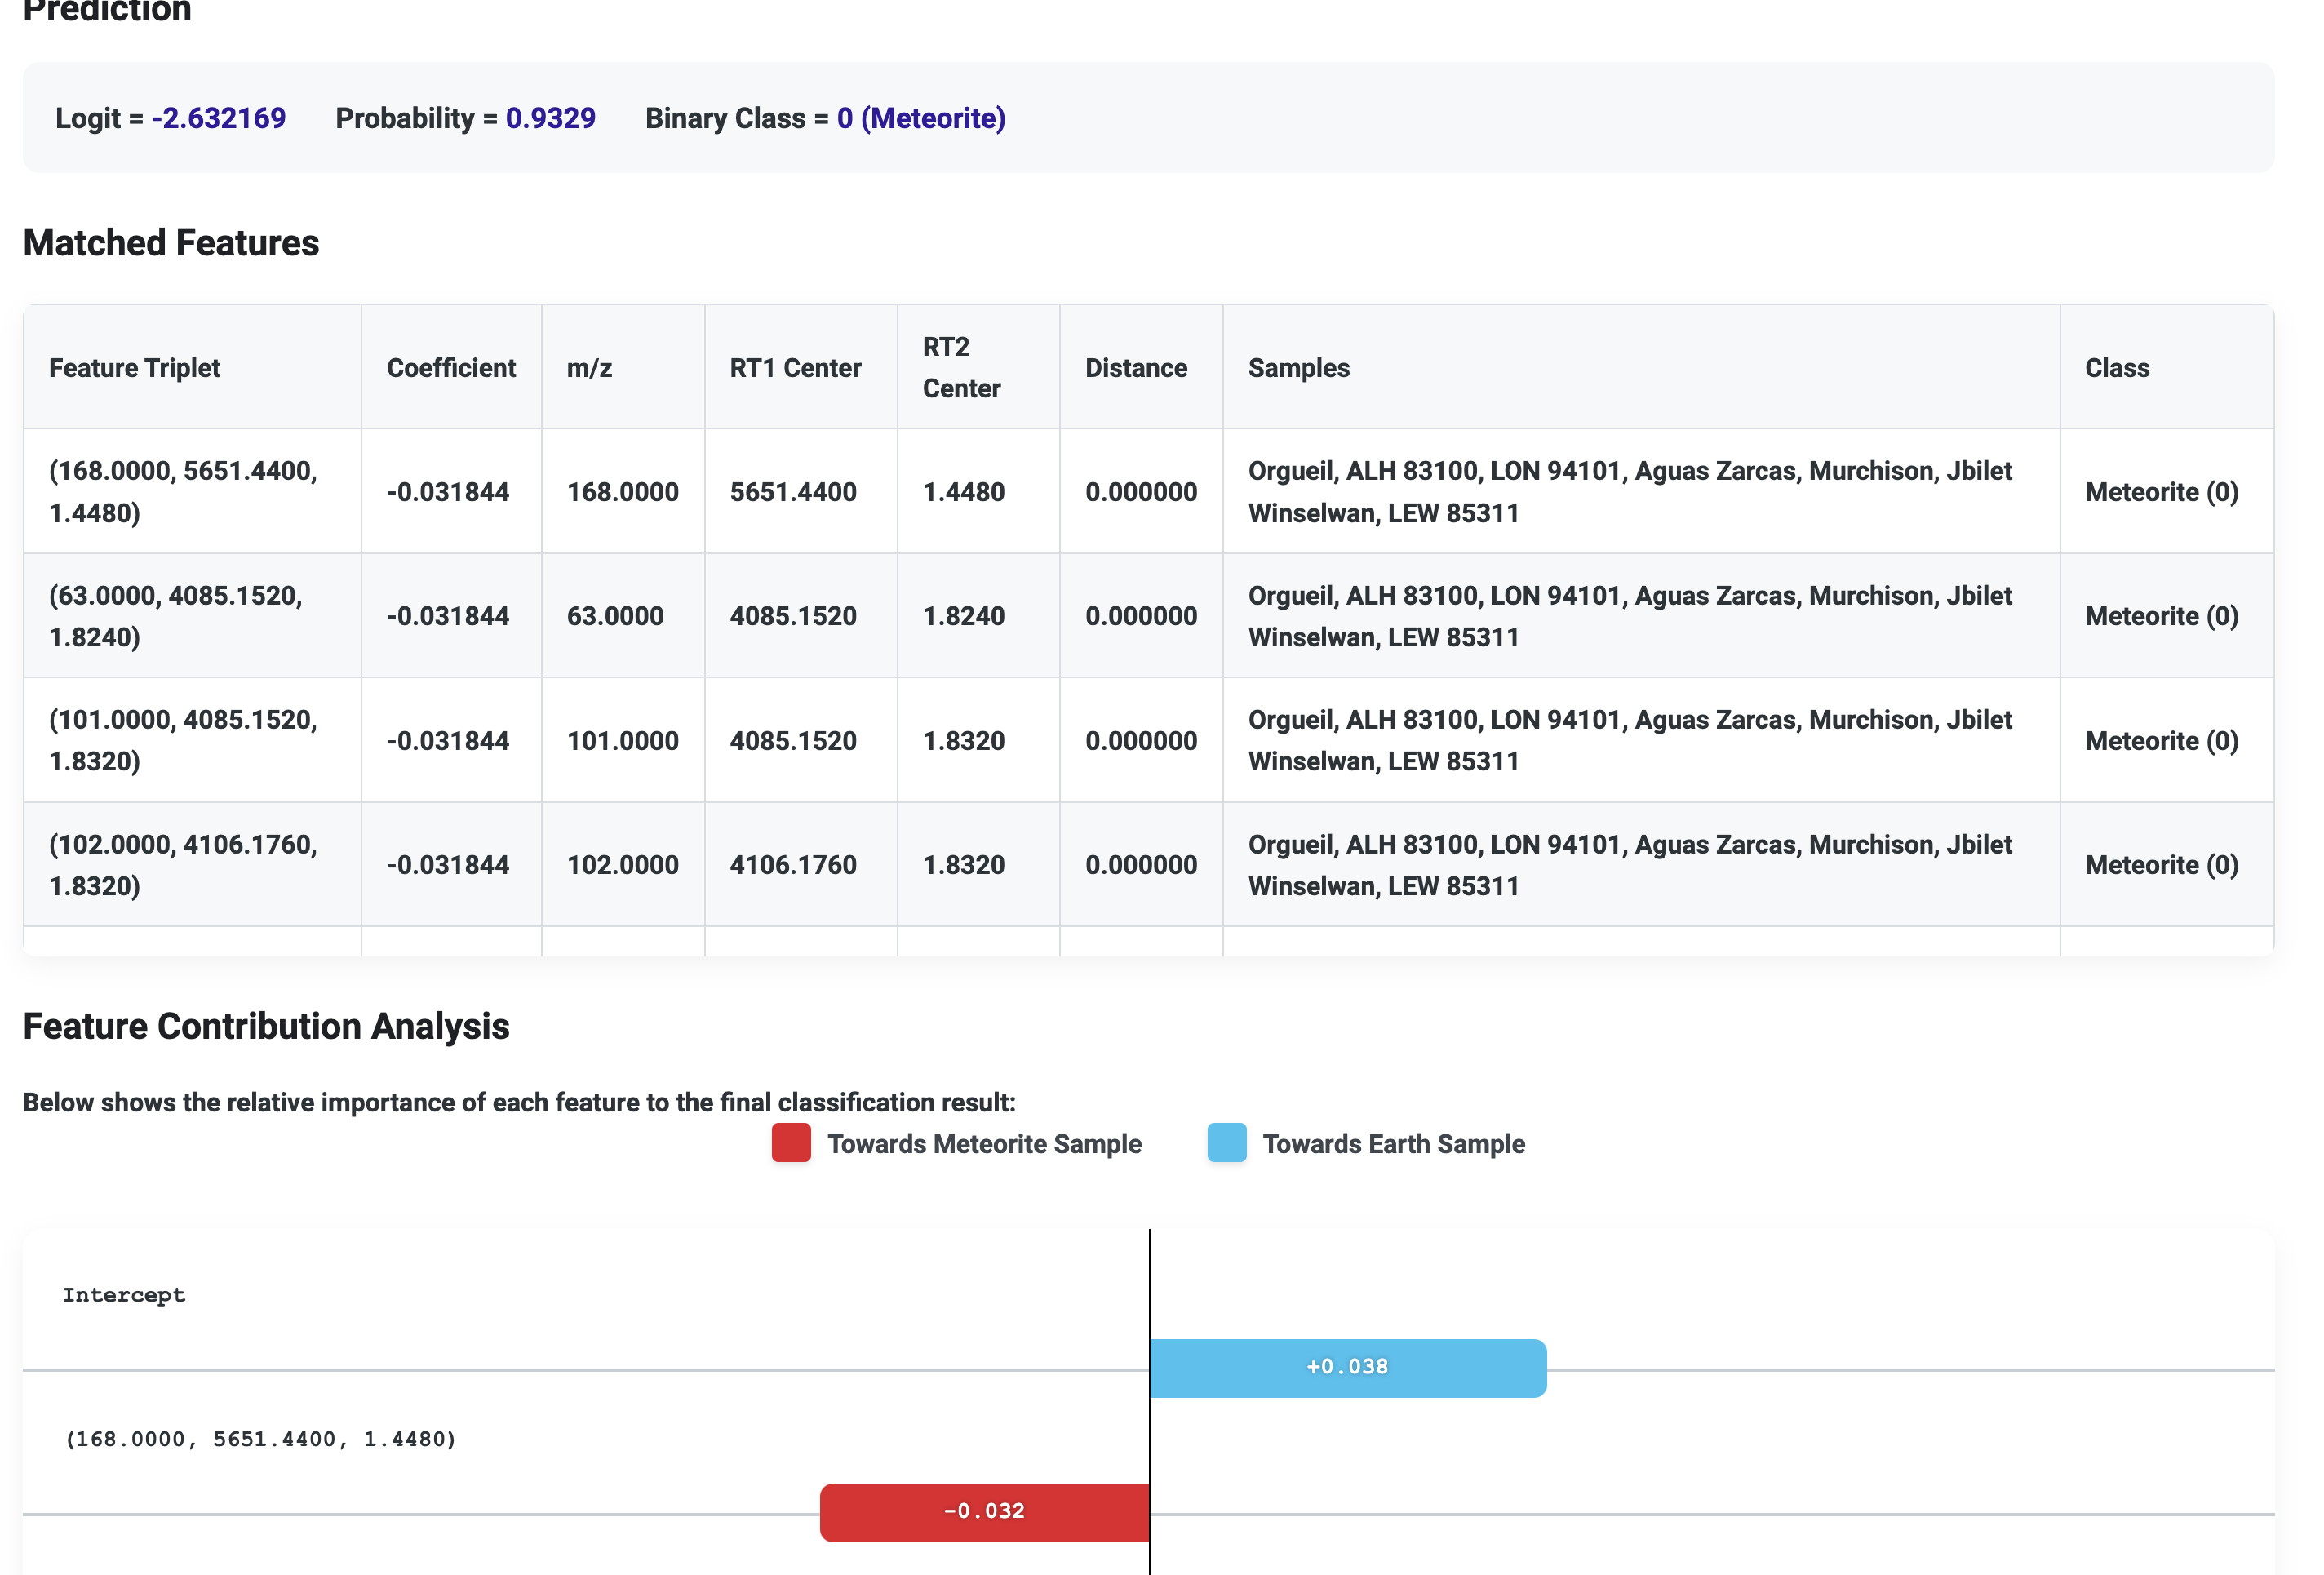Click RT1 value 4106.1760 in table
Screen dimensions: 2324x1575
coord(793,864)
